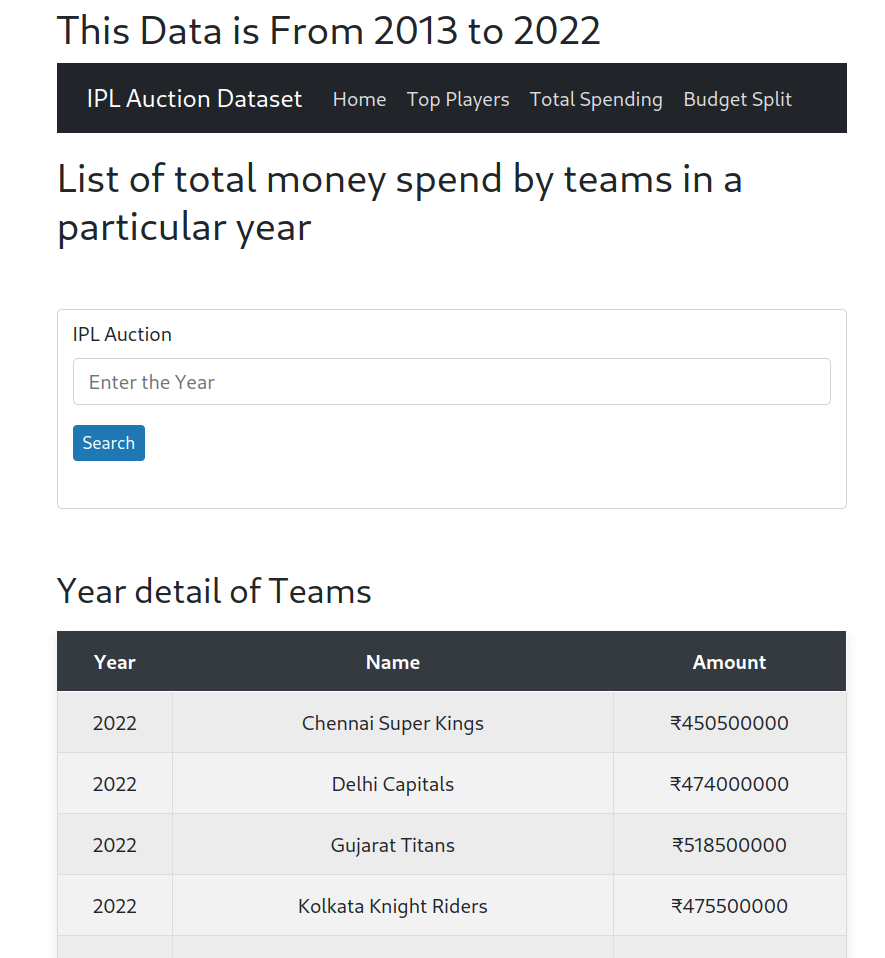Click the blue Search button
This screenshot has width=885, height=958.
point(109,443)
